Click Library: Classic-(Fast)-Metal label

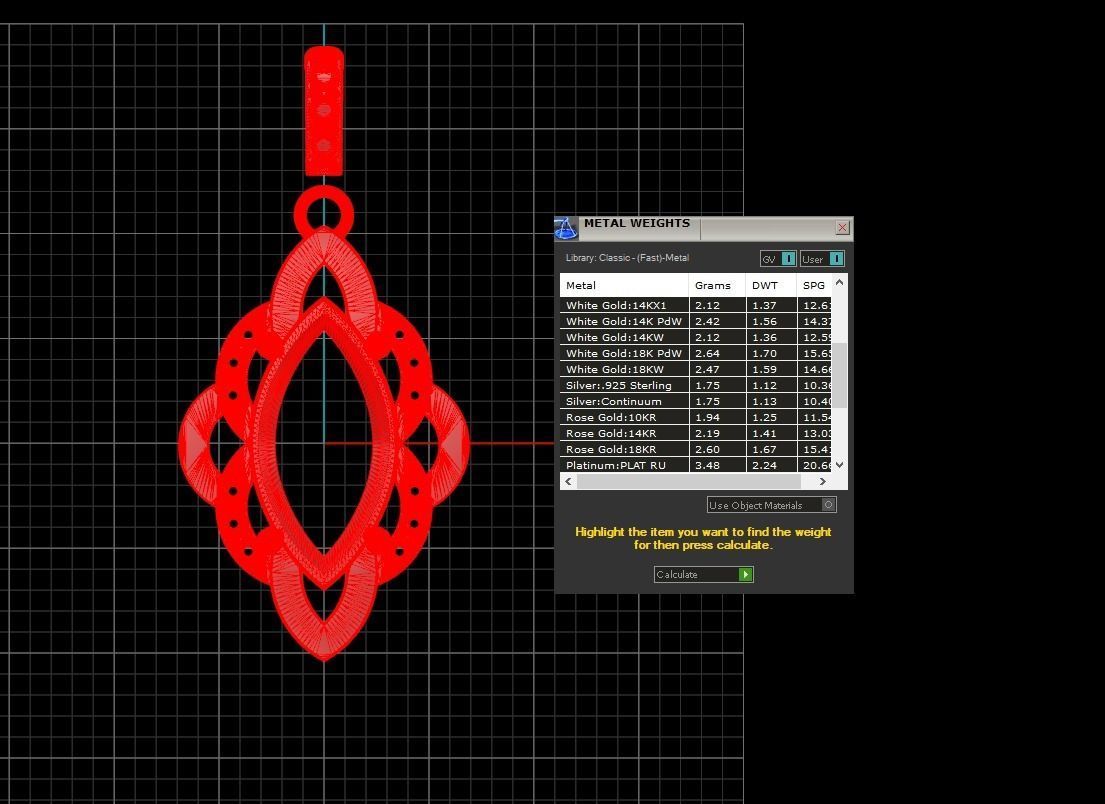tap(627, 258)
